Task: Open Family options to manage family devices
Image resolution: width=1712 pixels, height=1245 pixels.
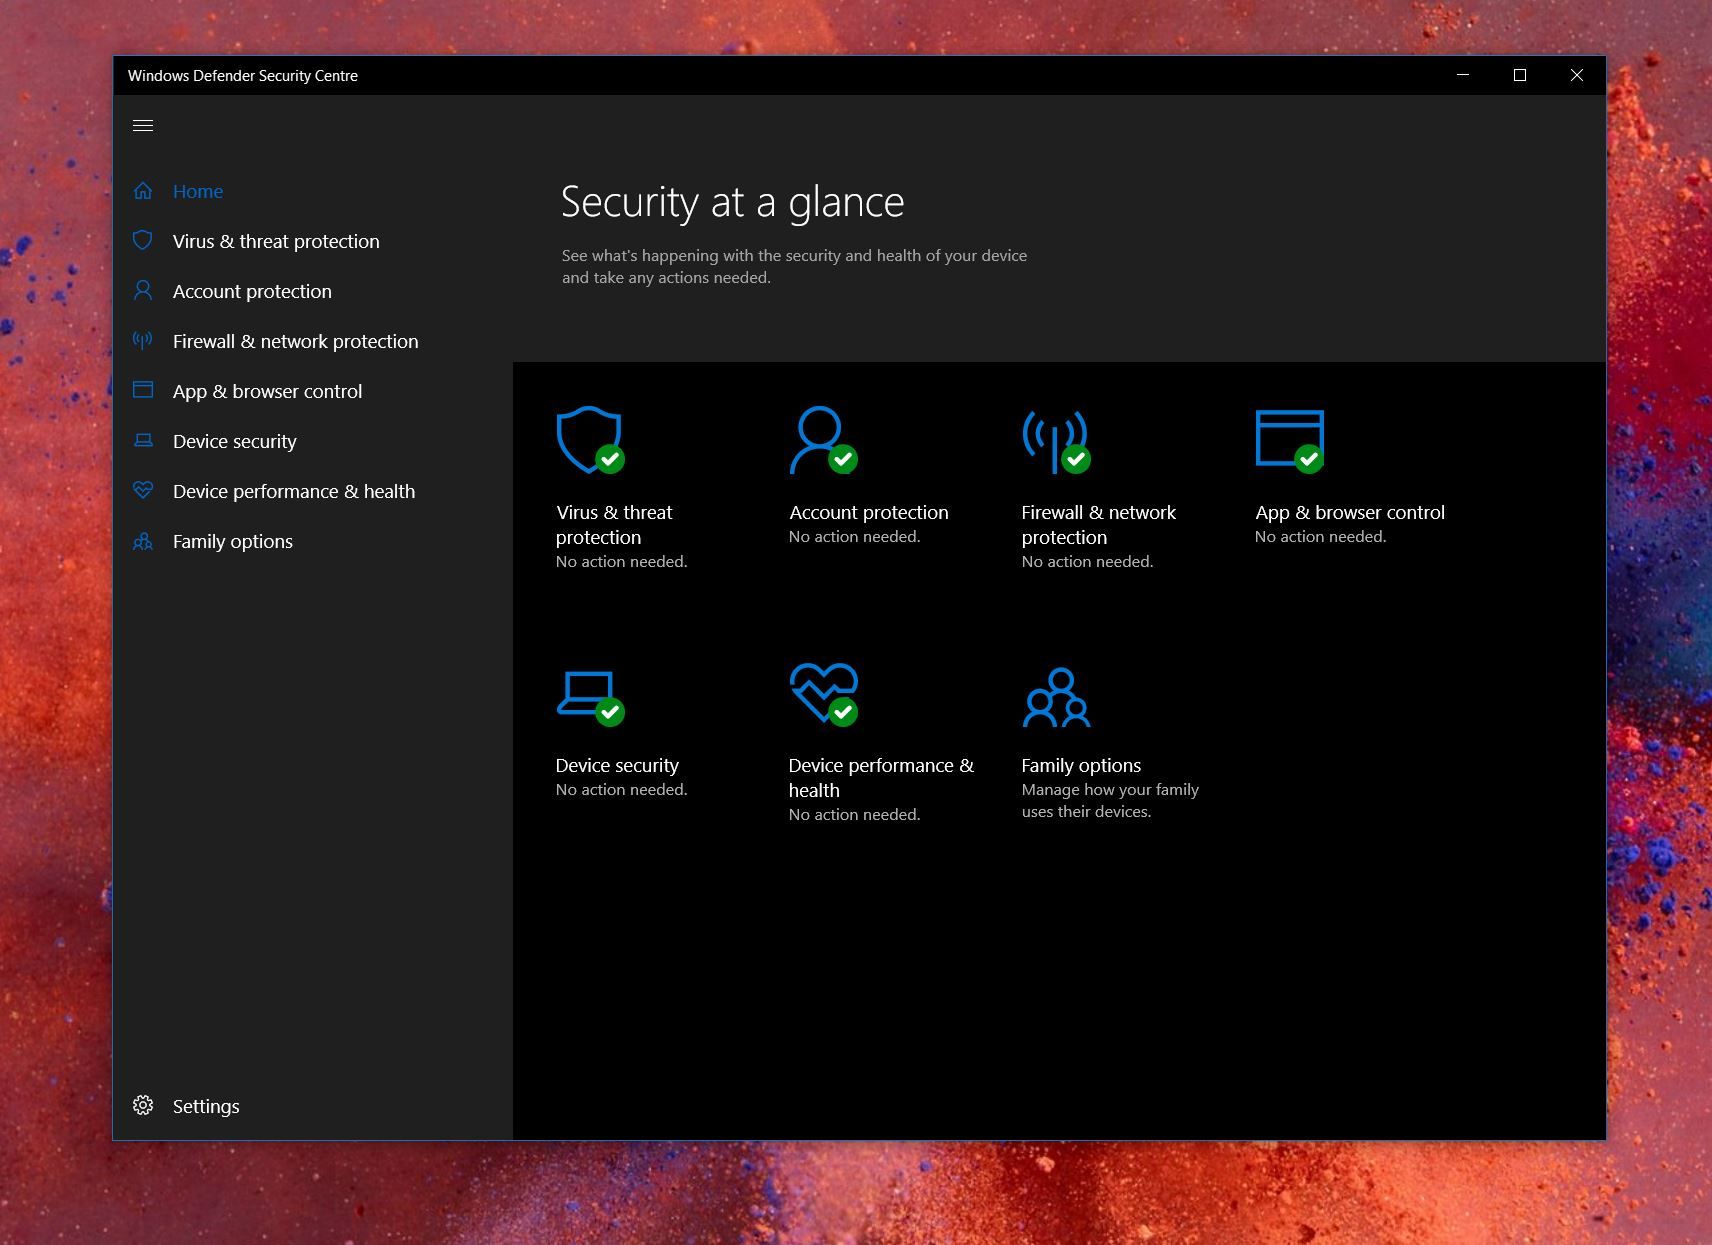Action: [x=1081, y=765]
